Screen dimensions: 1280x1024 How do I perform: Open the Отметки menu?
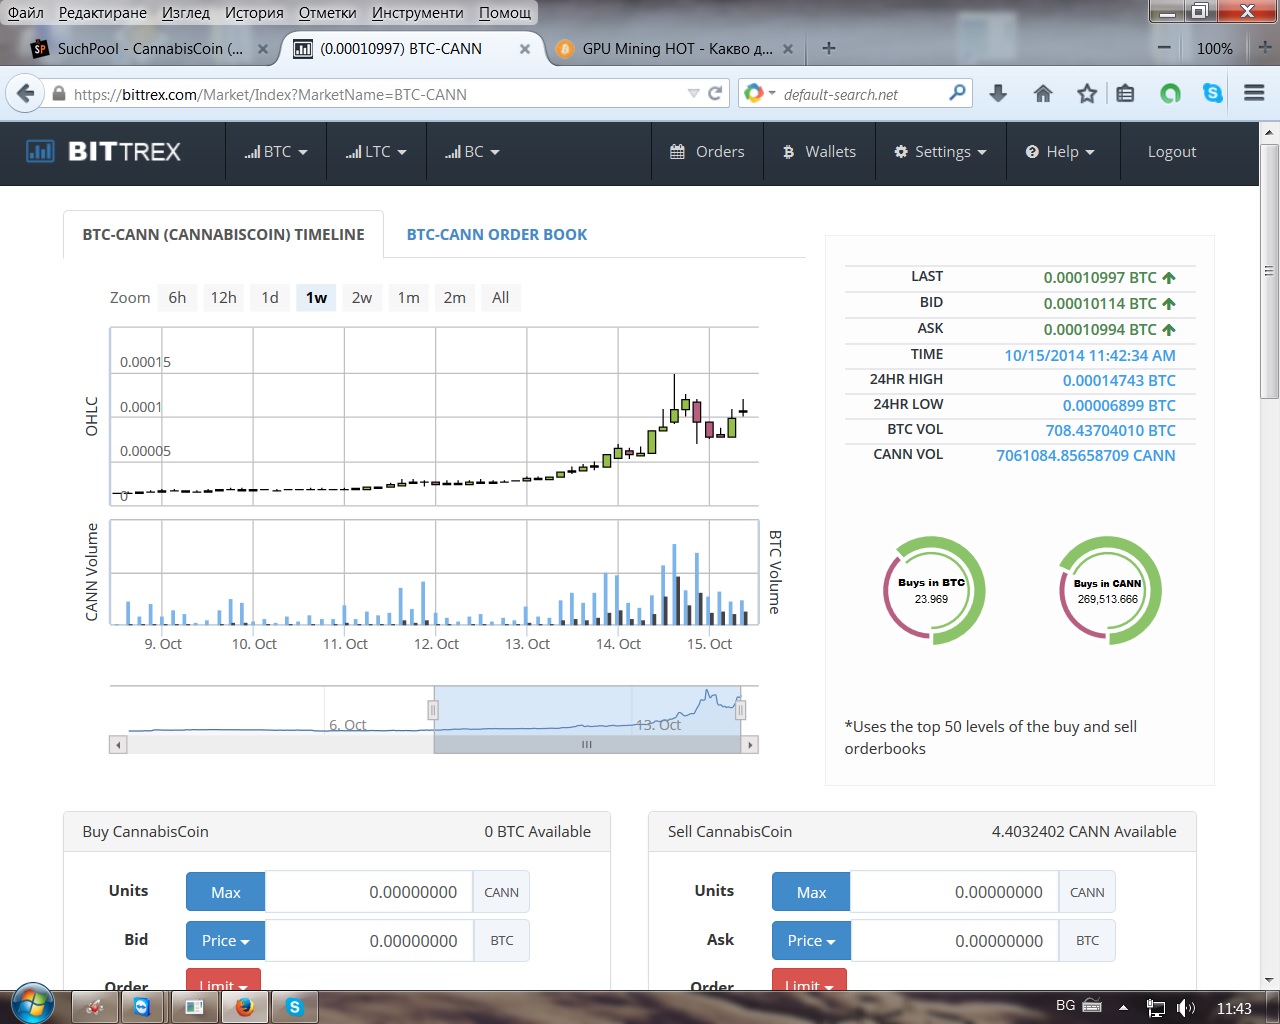pyautogui.click(x=327, y=13)
